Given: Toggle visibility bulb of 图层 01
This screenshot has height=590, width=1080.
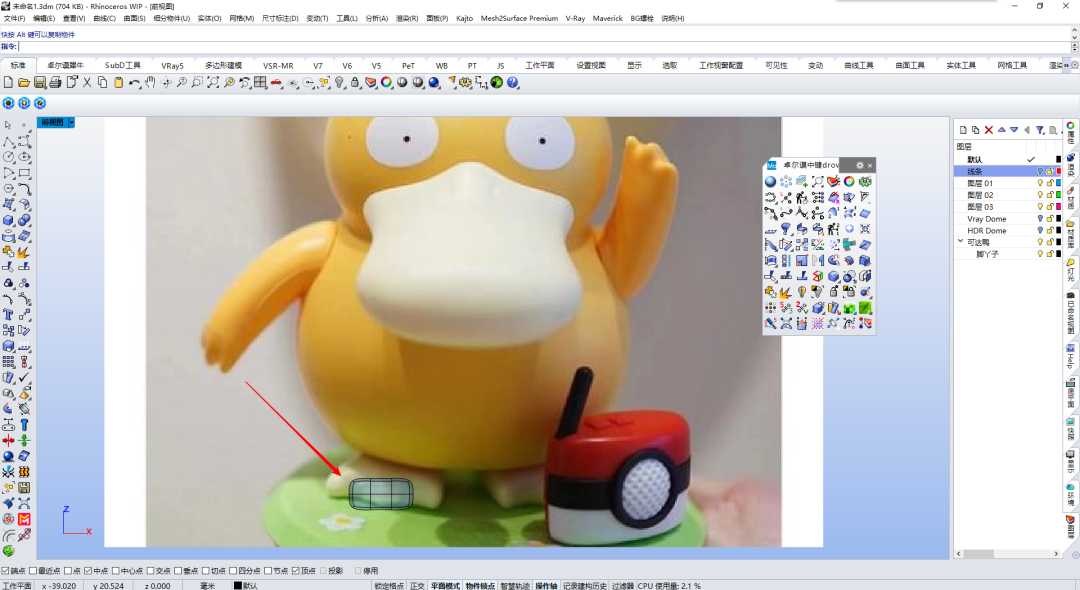Looking at the screenshot, I should (x=1040, y=183).
